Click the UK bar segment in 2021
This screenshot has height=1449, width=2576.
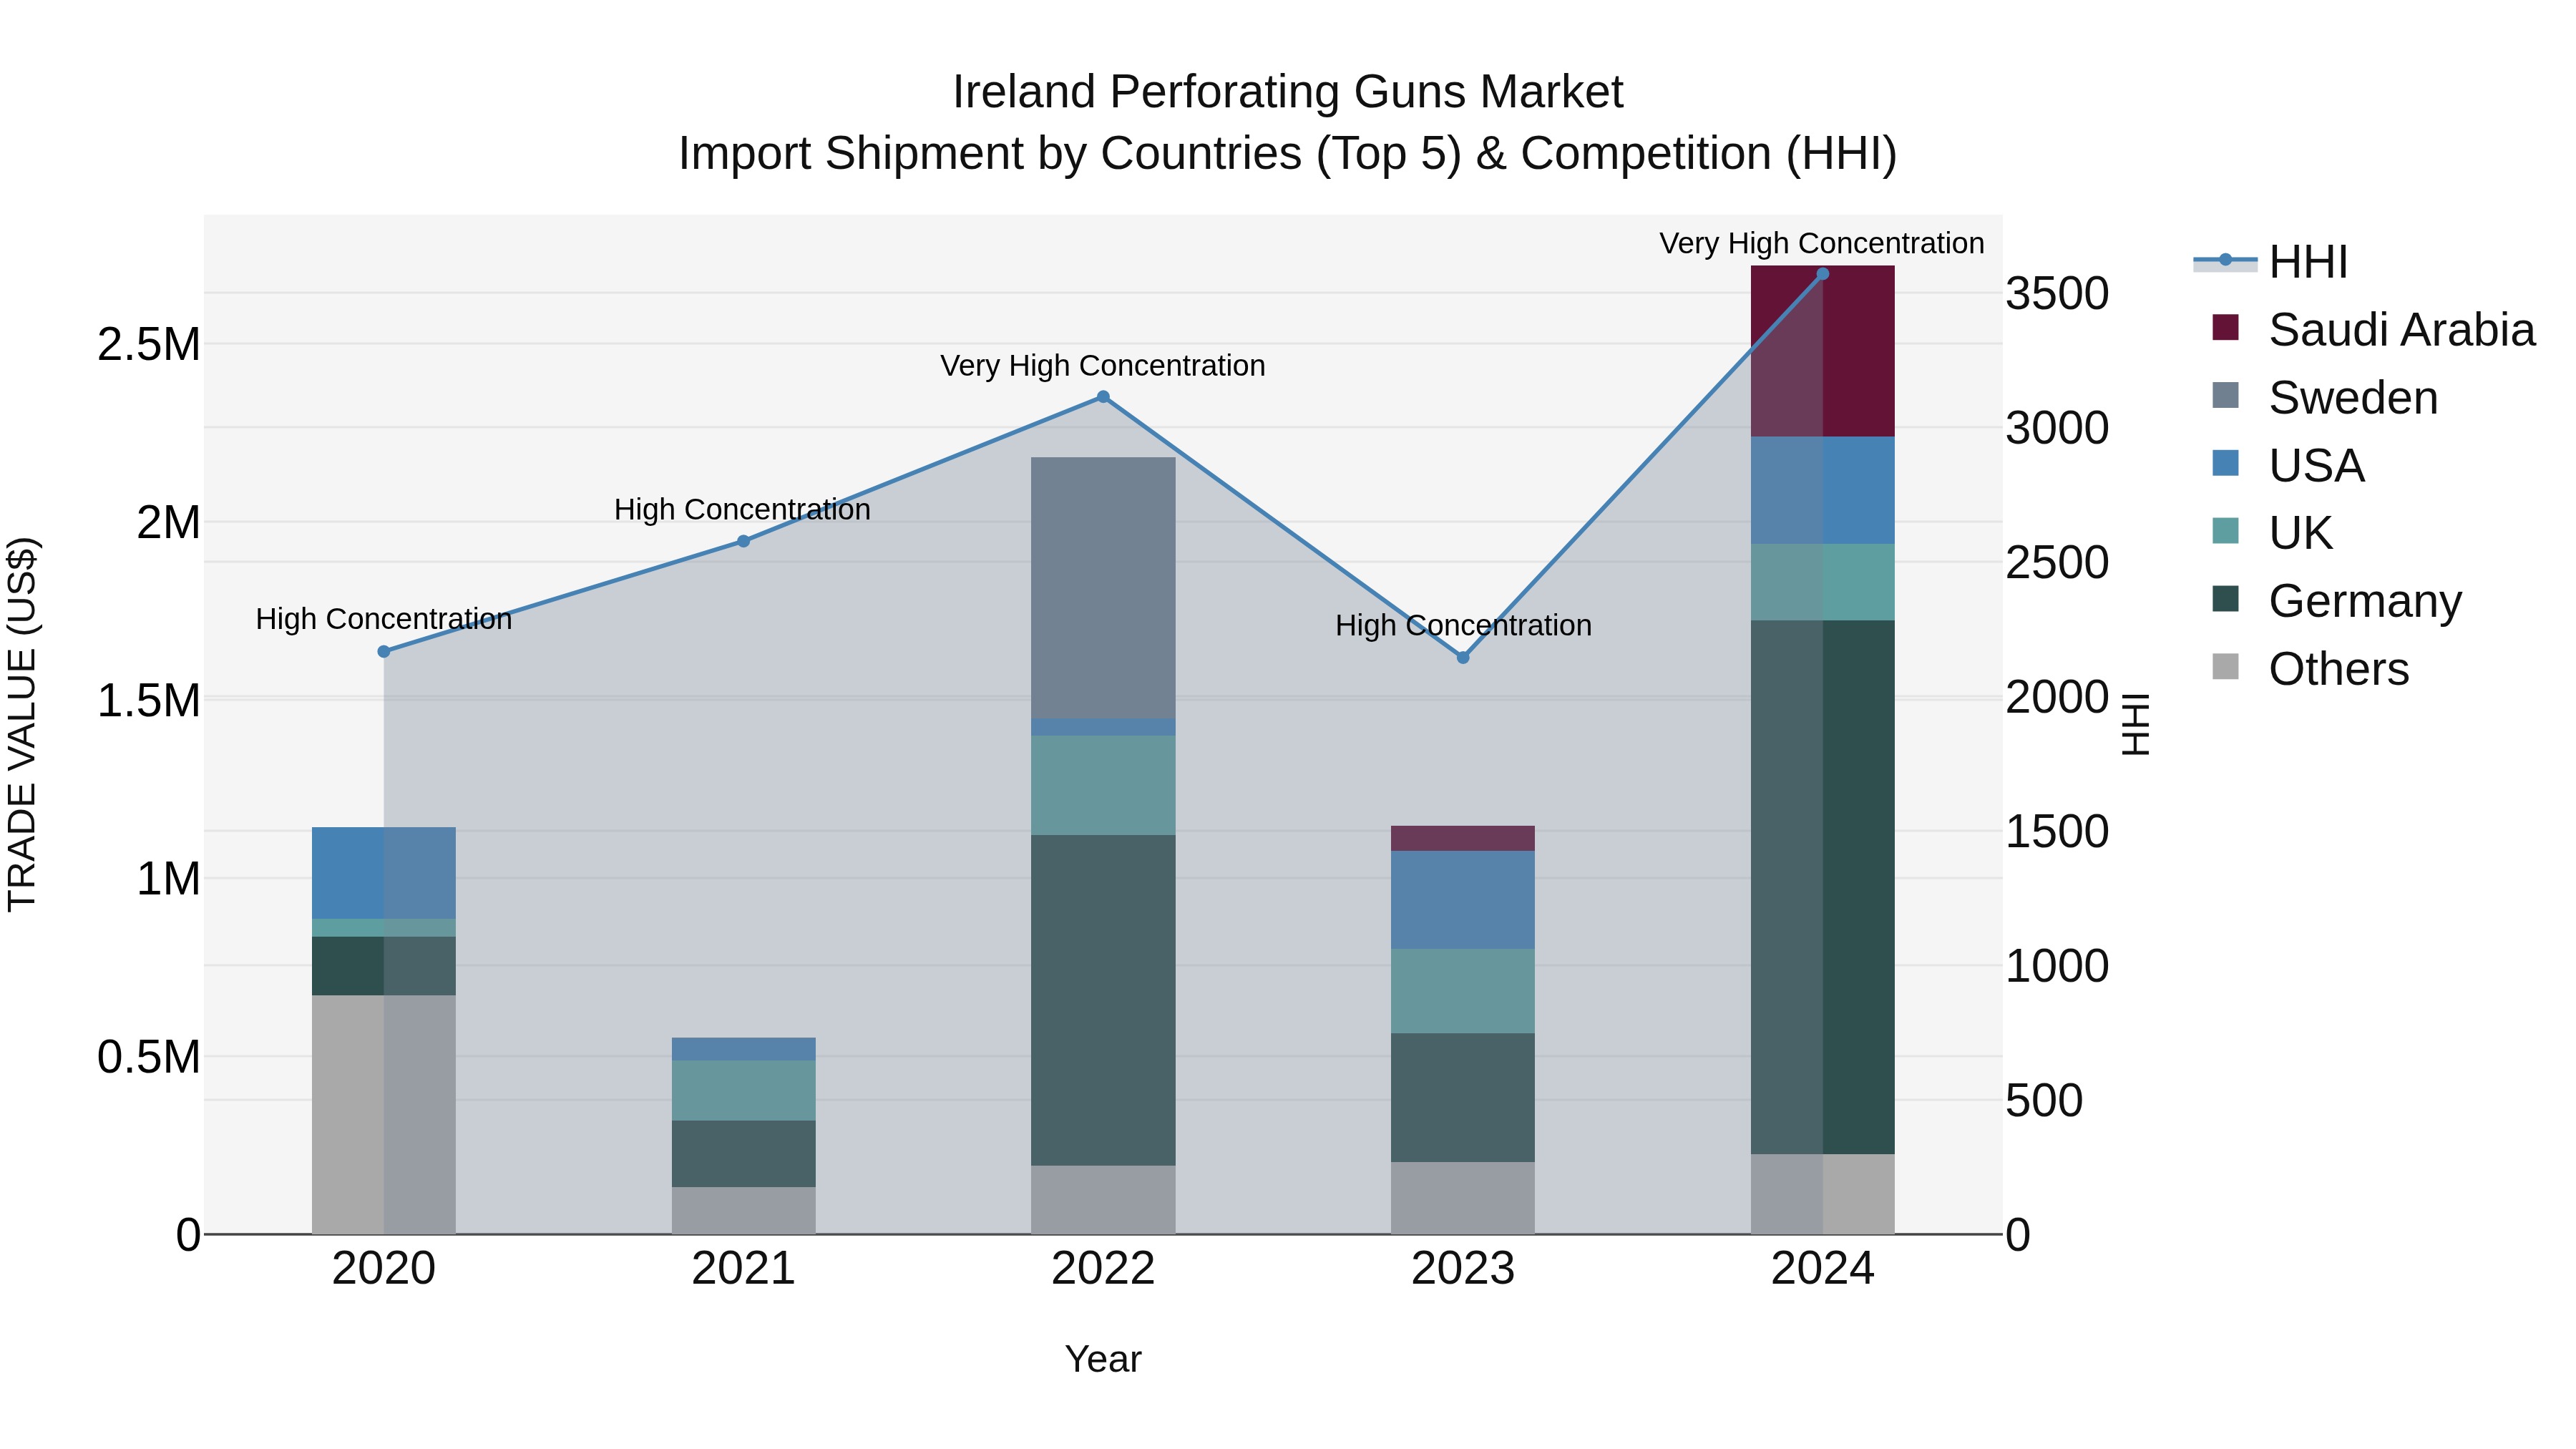click(743, 1091)
